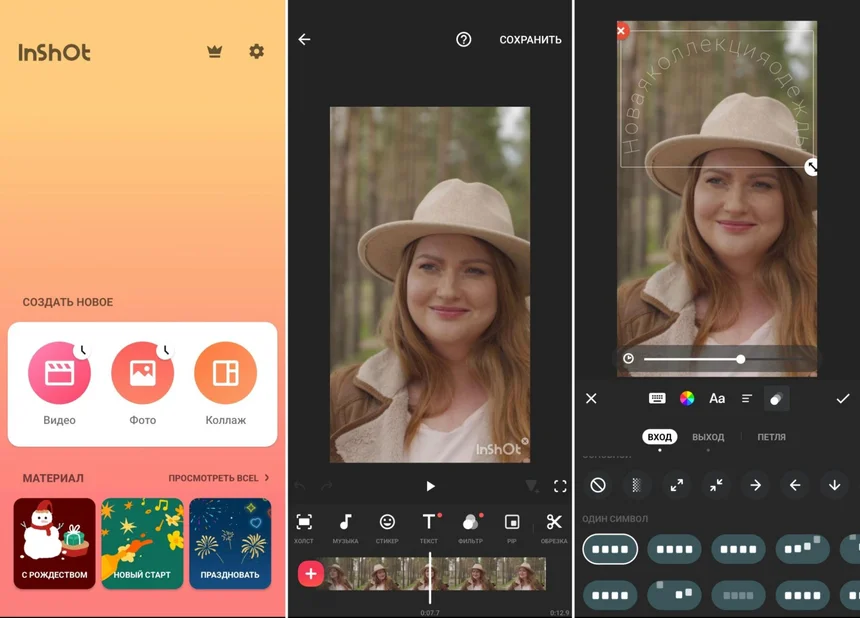The width and height of the screenshot is (860, 618).
Task: Choose the faded-dots symbol animation preset
Action: pos(738,595)
